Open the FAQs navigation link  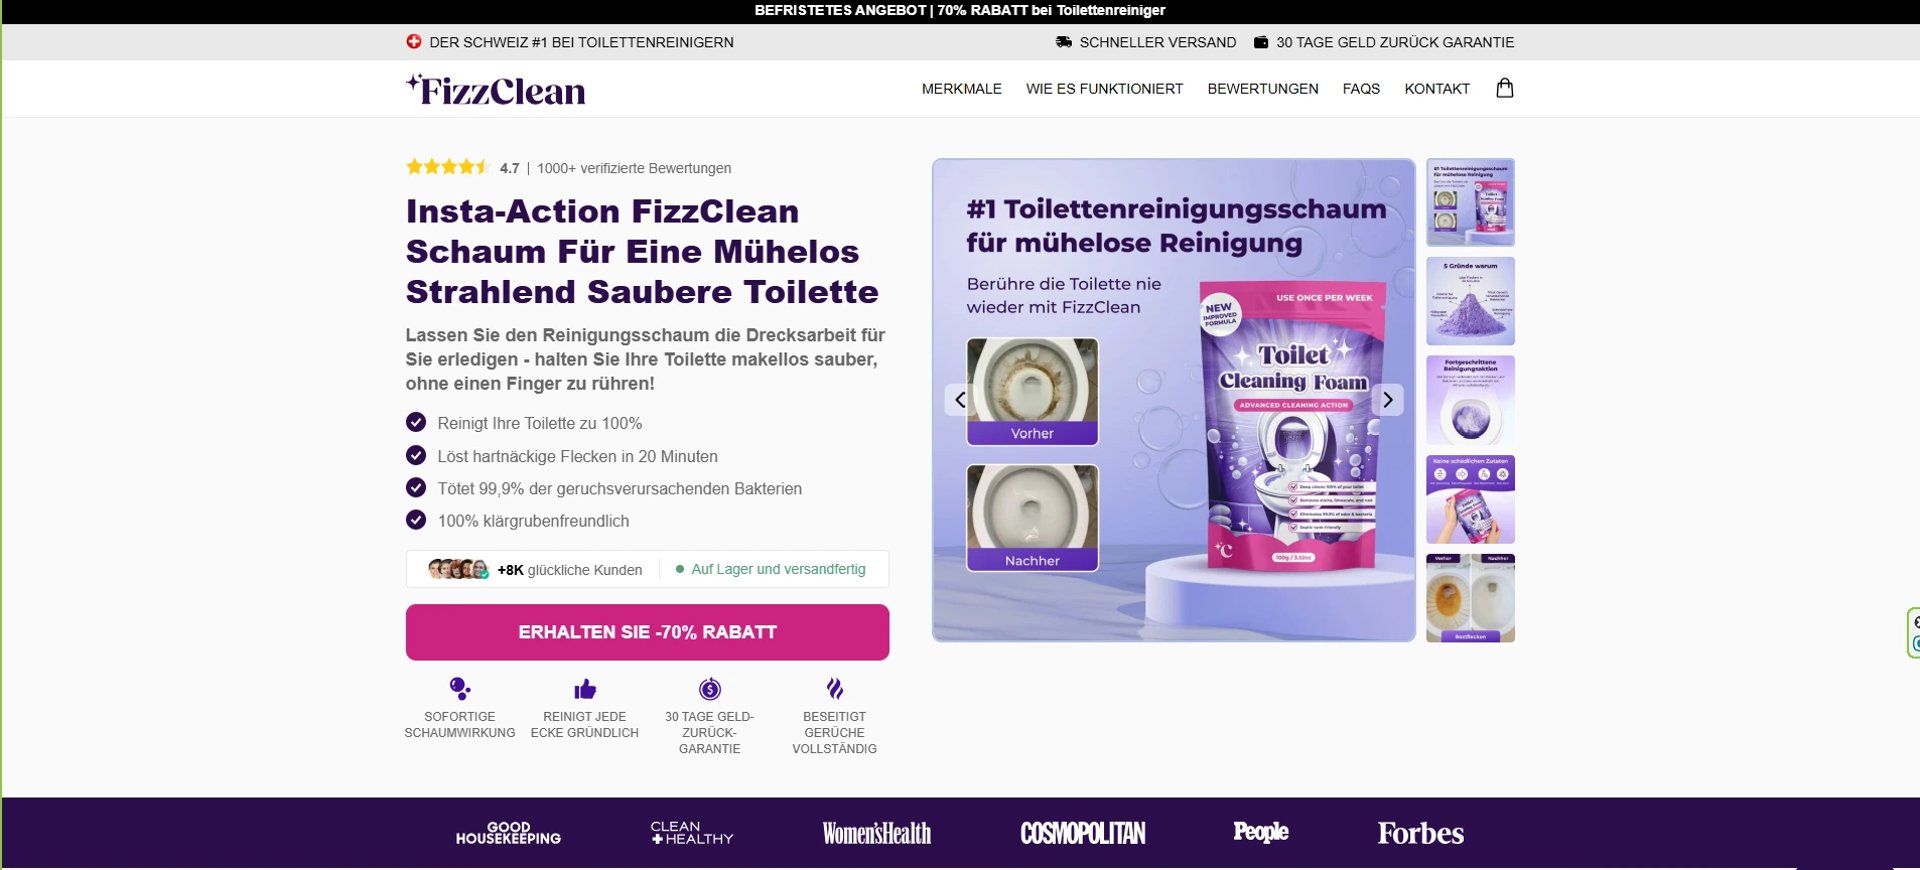(1361, 89)
